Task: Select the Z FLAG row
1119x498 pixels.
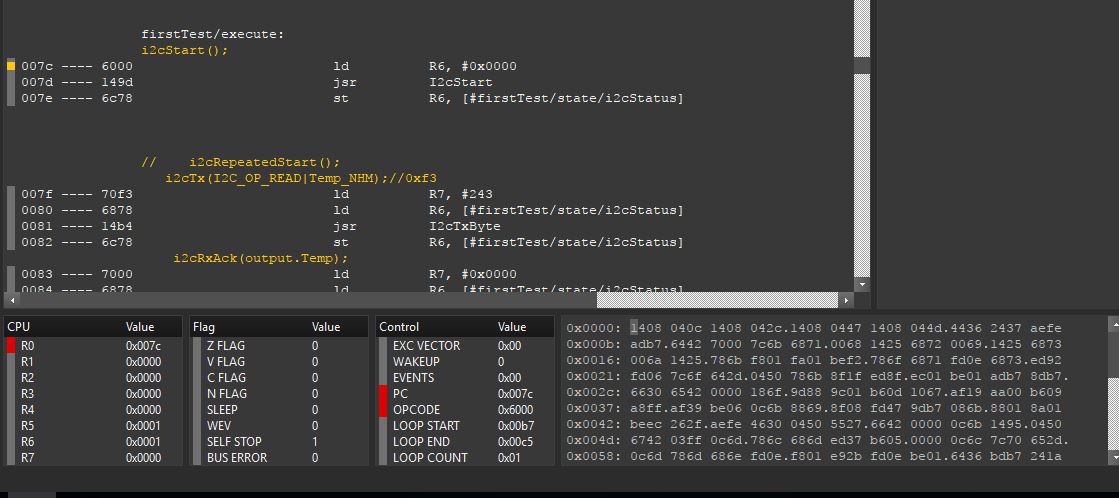Action: point(279,345)
